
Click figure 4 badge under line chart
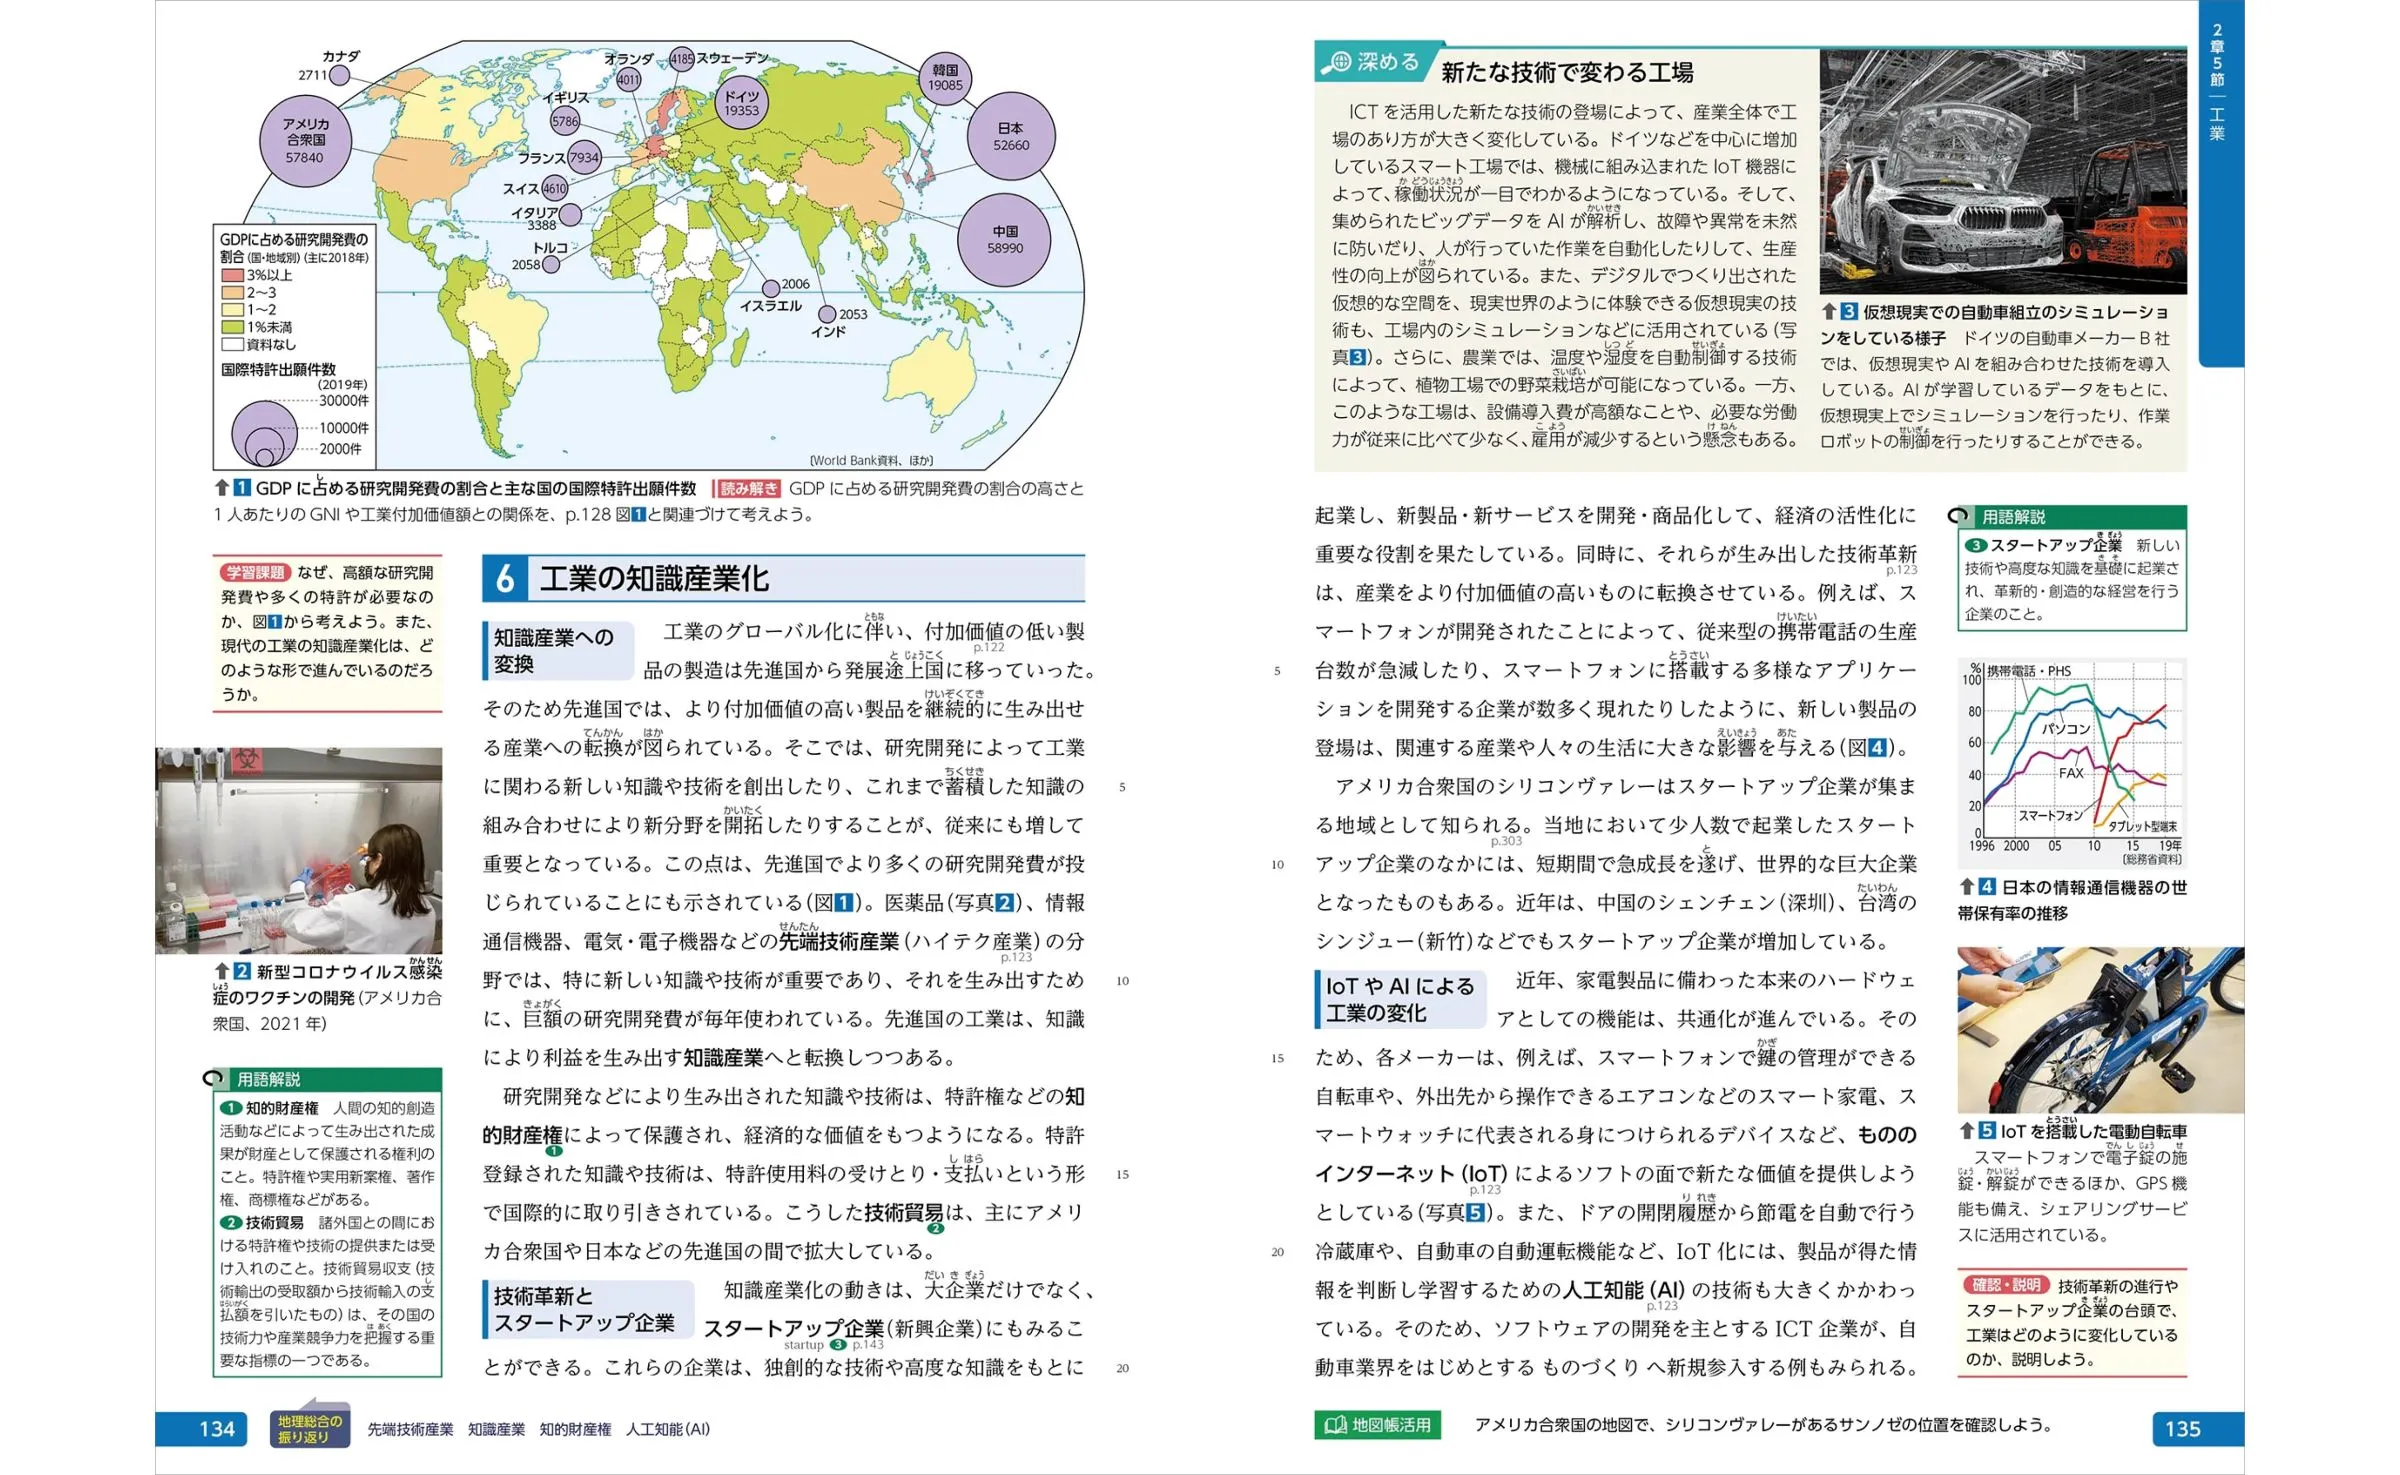pos(1986,887)
